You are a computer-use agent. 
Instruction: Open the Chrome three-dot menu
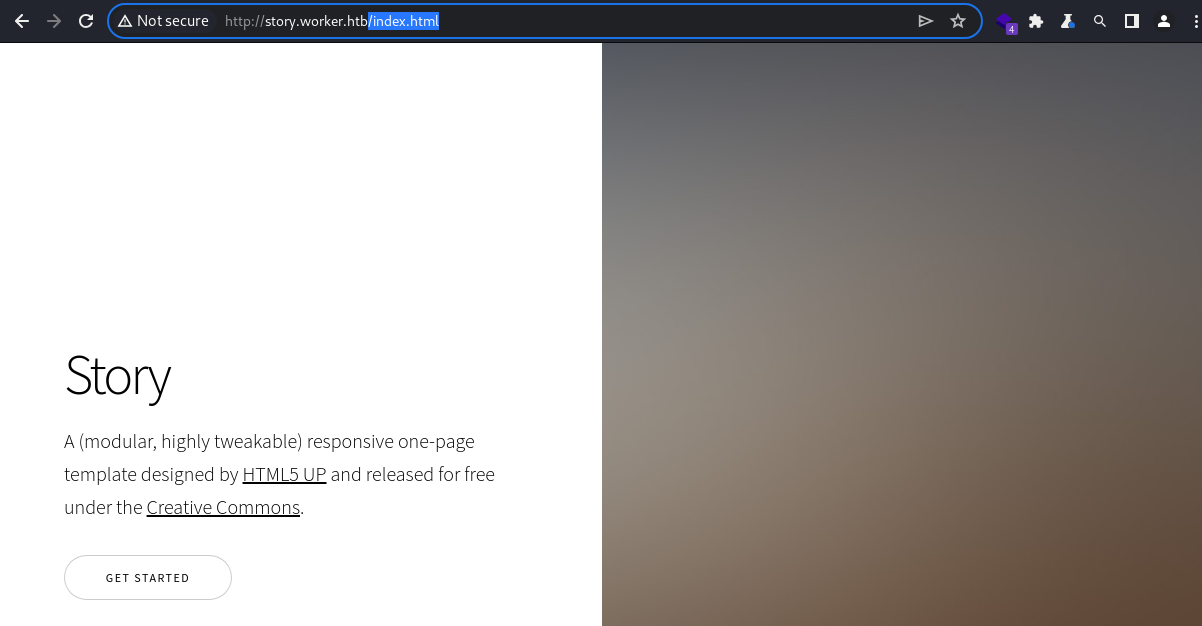(1195, 21)
